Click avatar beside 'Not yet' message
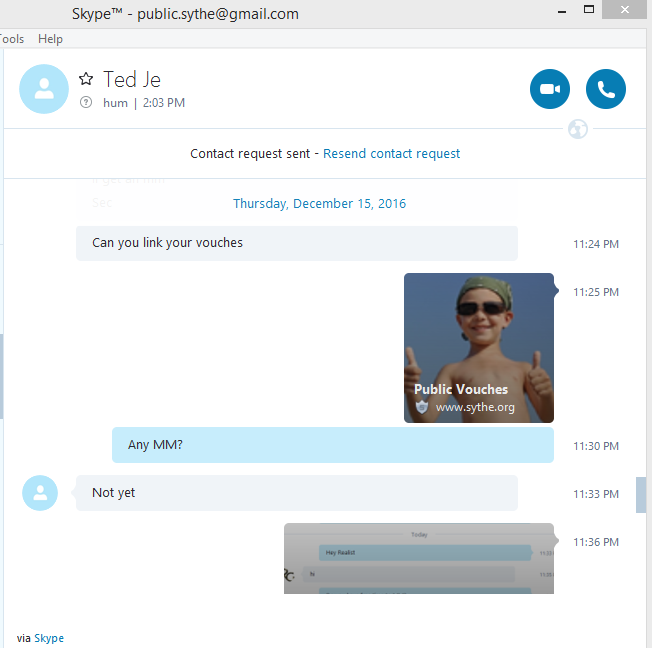The width and height of the screenshot is (652, 648). pyautogui.click(x=40, y=493)
